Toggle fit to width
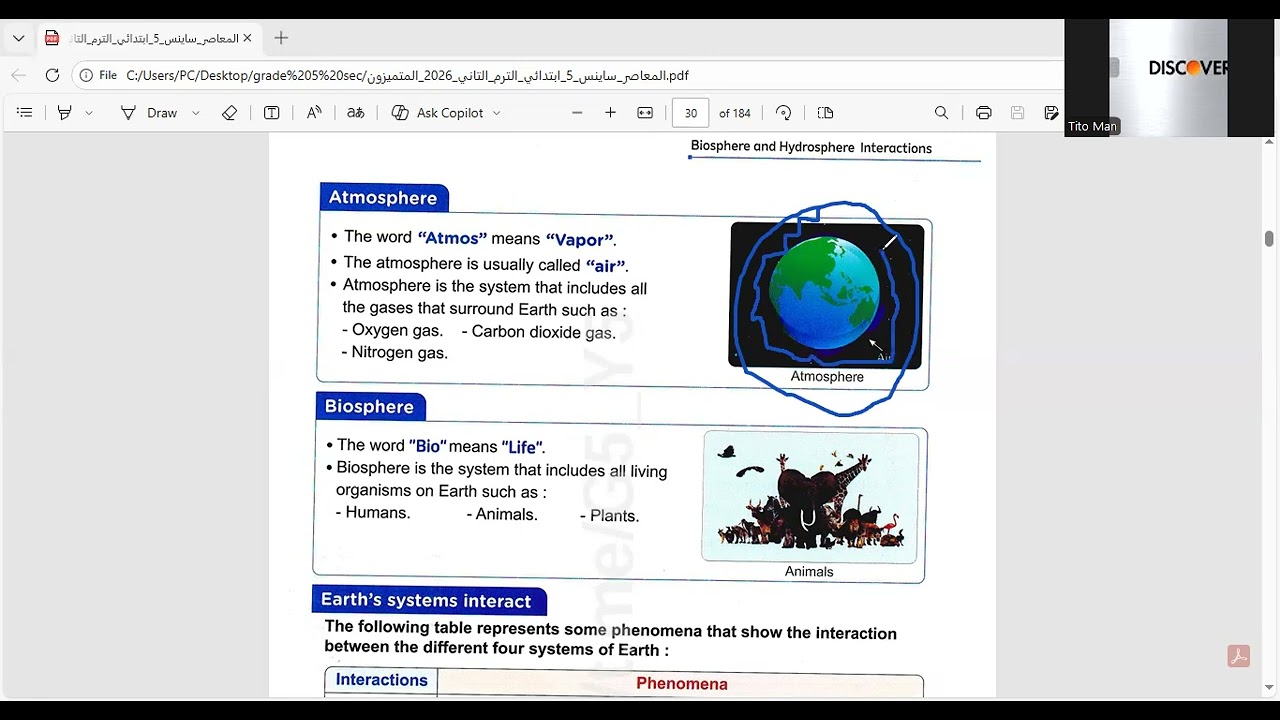 click(x=645, y=113)
